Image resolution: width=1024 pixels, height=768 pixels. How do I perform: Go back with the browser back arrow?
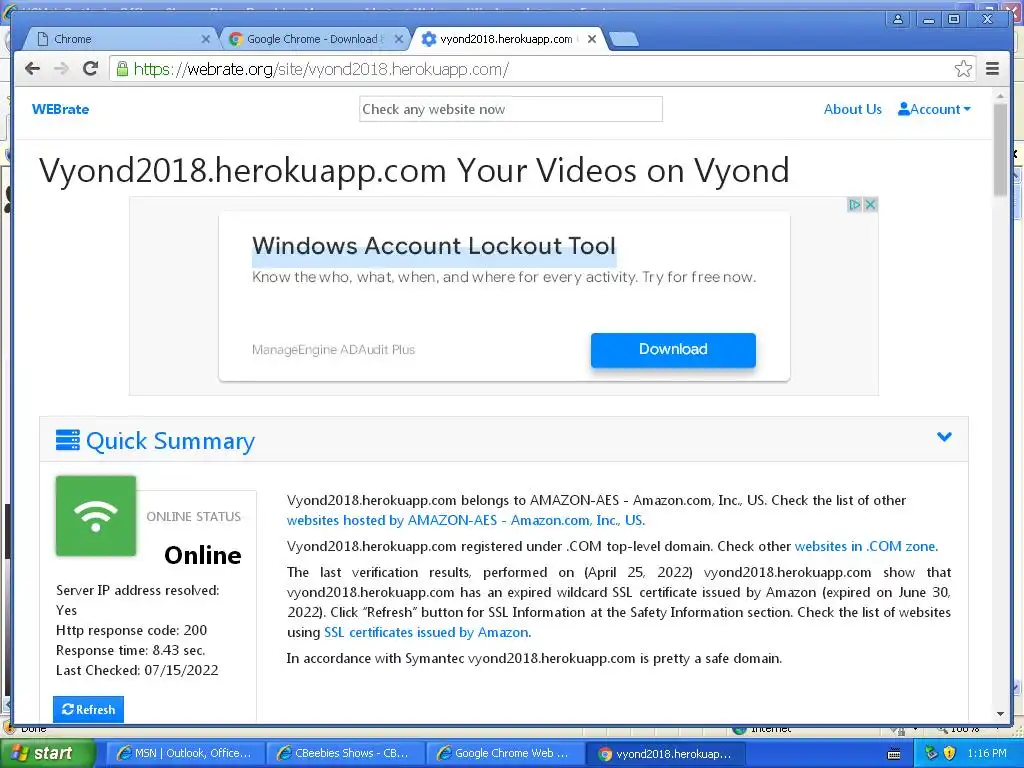click(32, 69)
